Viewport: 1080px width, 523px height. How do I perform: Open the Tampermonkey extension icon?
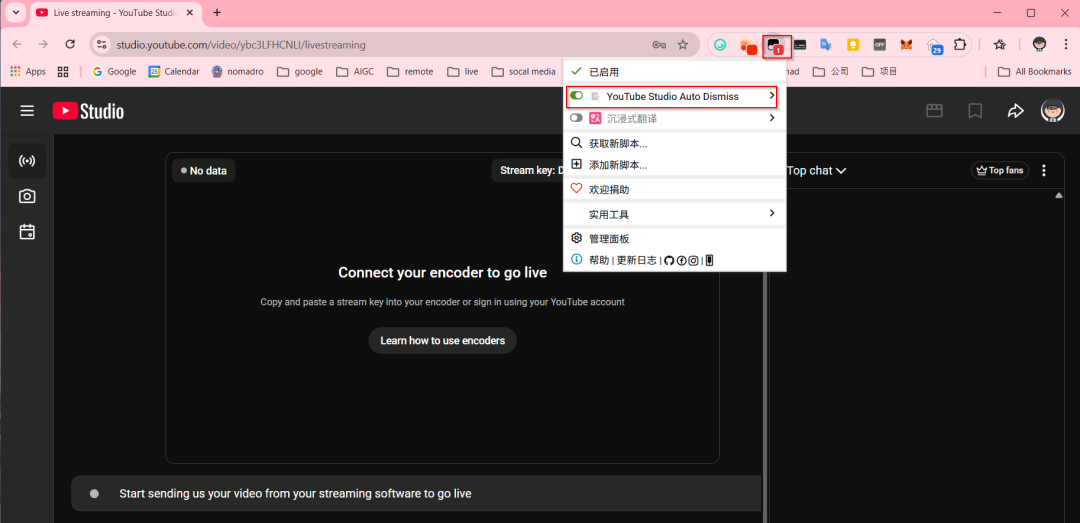pyautogui.click(x=776, y=45)
